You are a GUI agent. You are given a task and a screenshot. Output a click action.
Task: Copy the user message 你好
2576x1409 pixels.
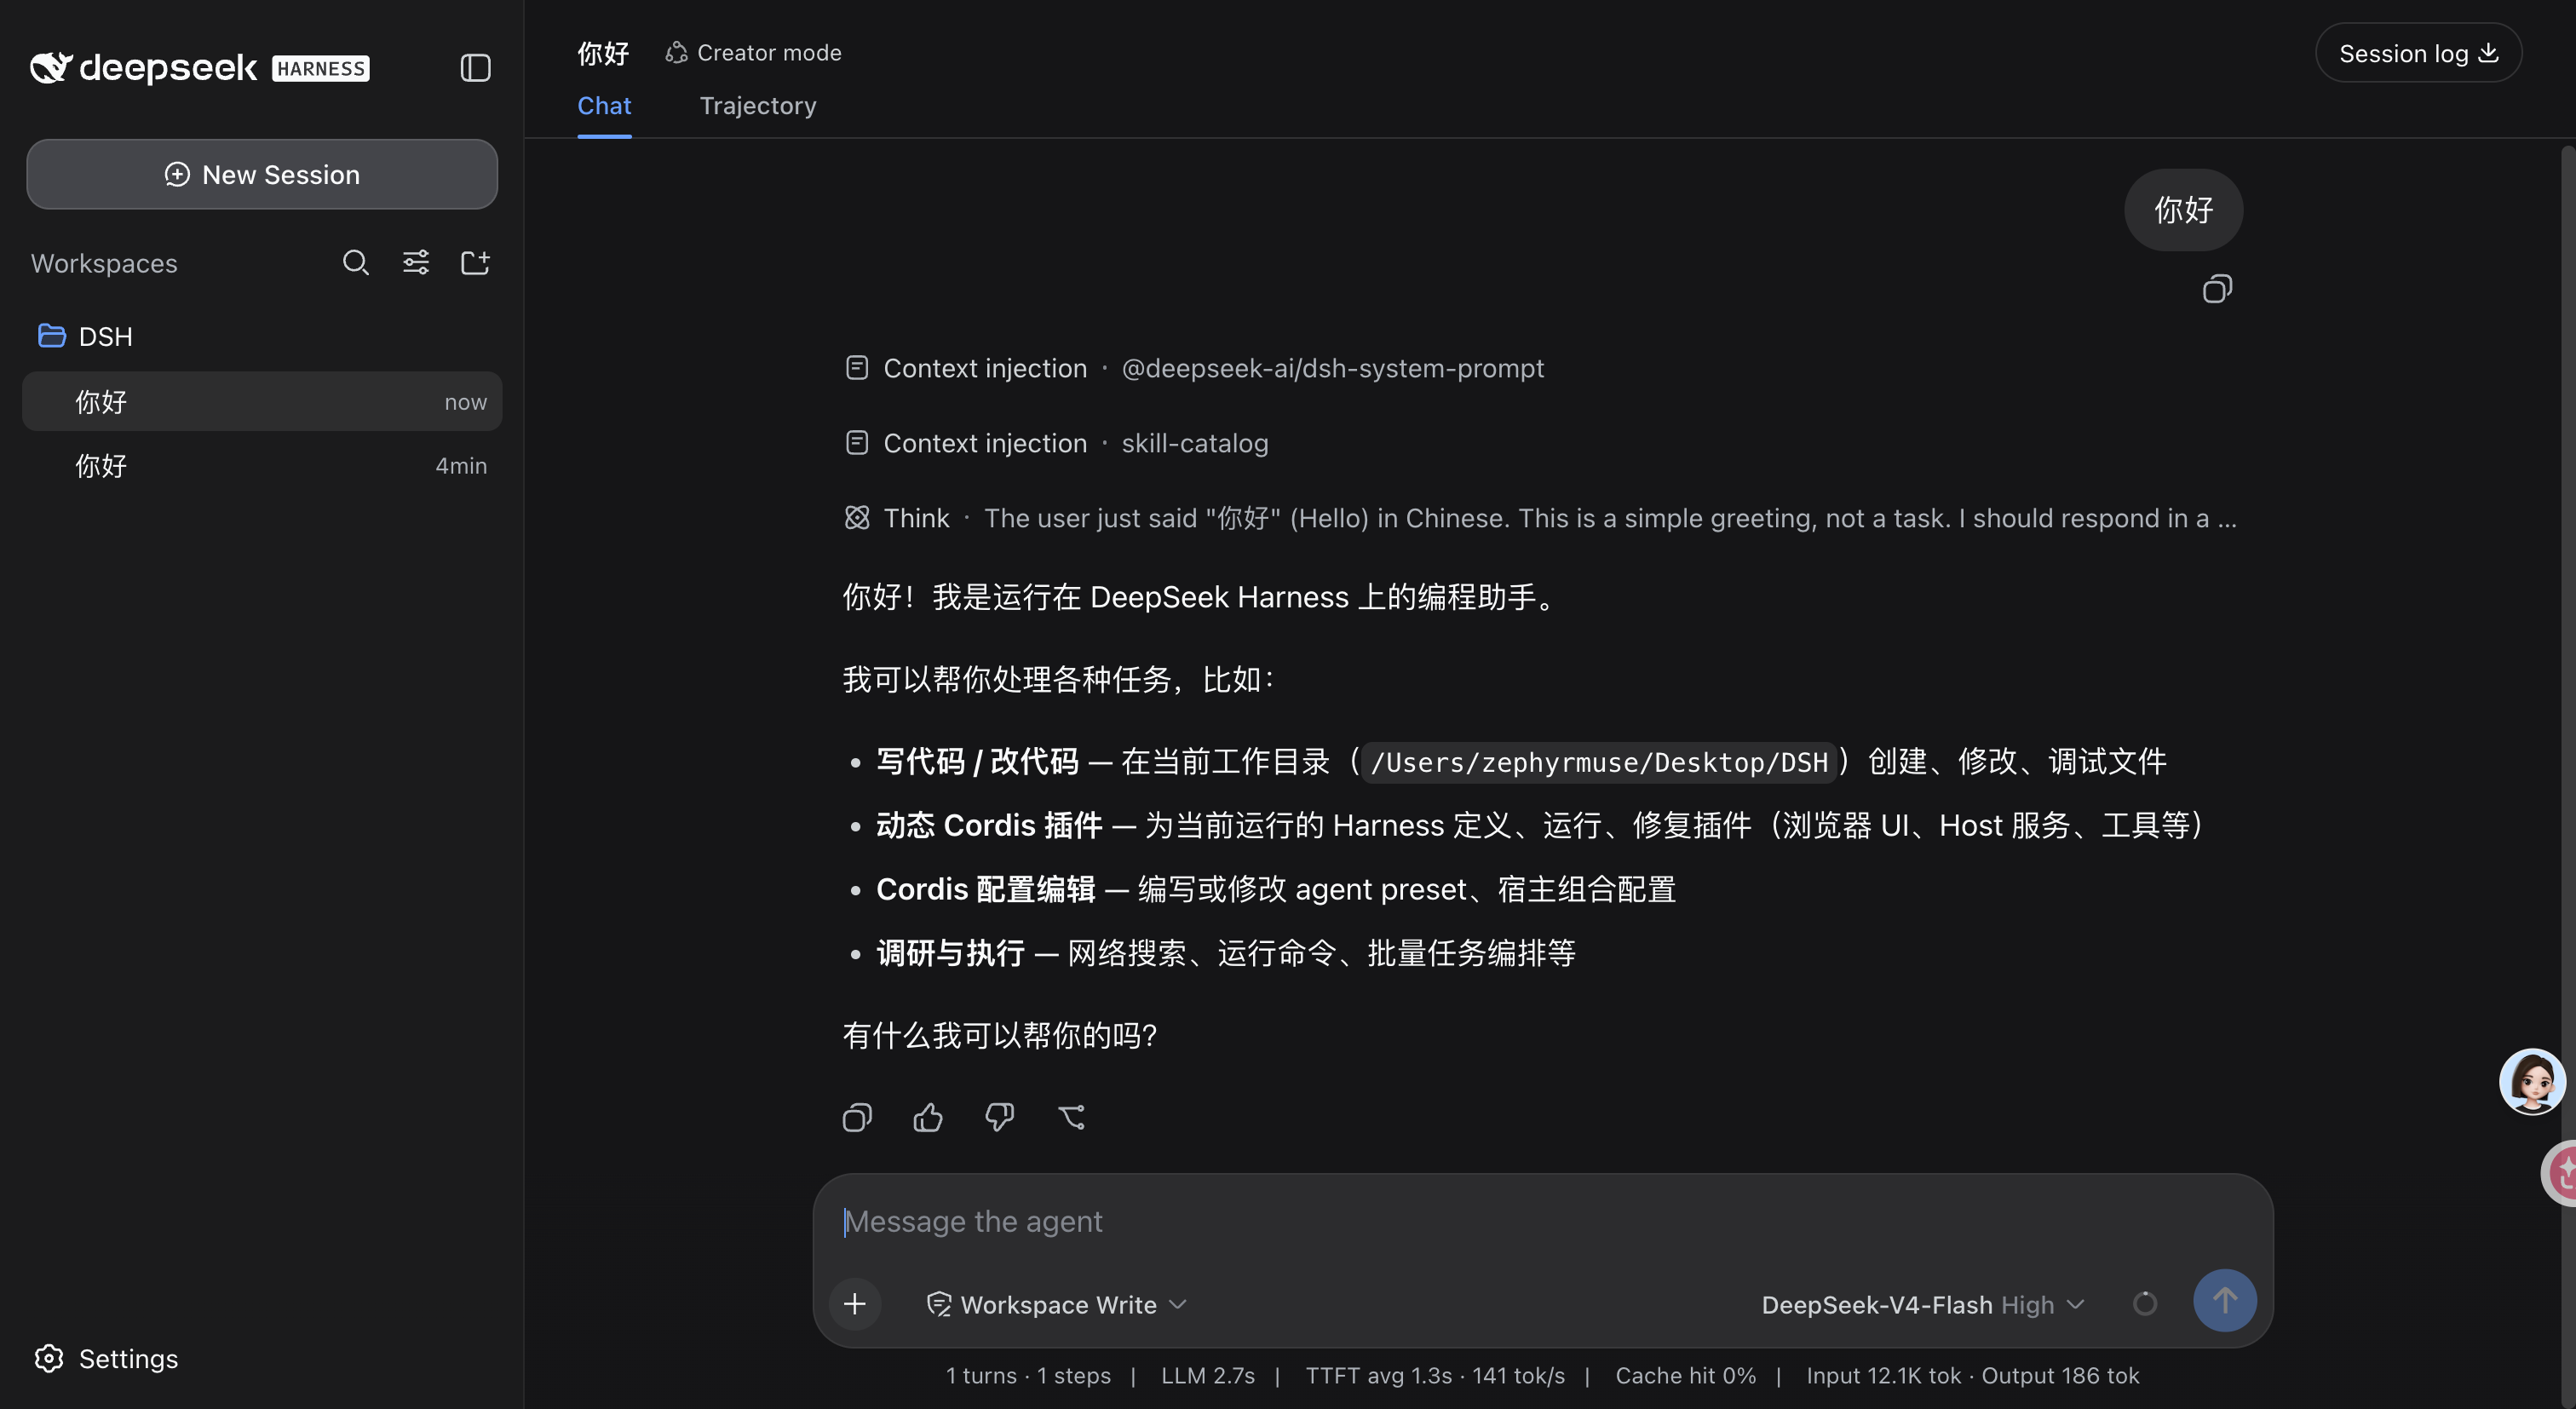(x=2217, y=289)
